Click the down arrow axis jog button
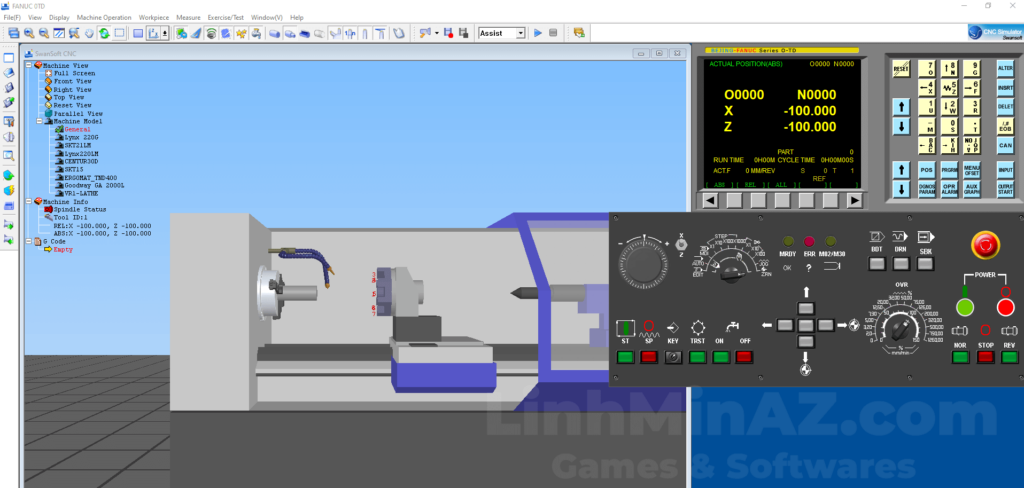 point(807,341)
